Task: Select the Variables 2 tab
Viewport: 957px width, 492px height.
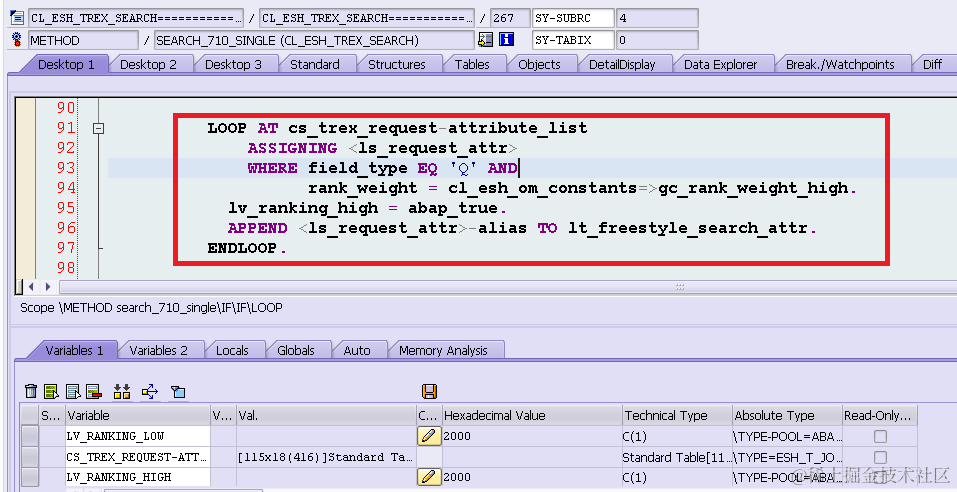Action: click(x=158, y=350)
